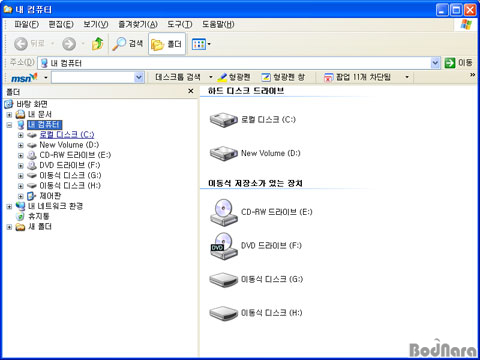Collapse My Computer (내 컴퓨터) node

pos(9,125)
